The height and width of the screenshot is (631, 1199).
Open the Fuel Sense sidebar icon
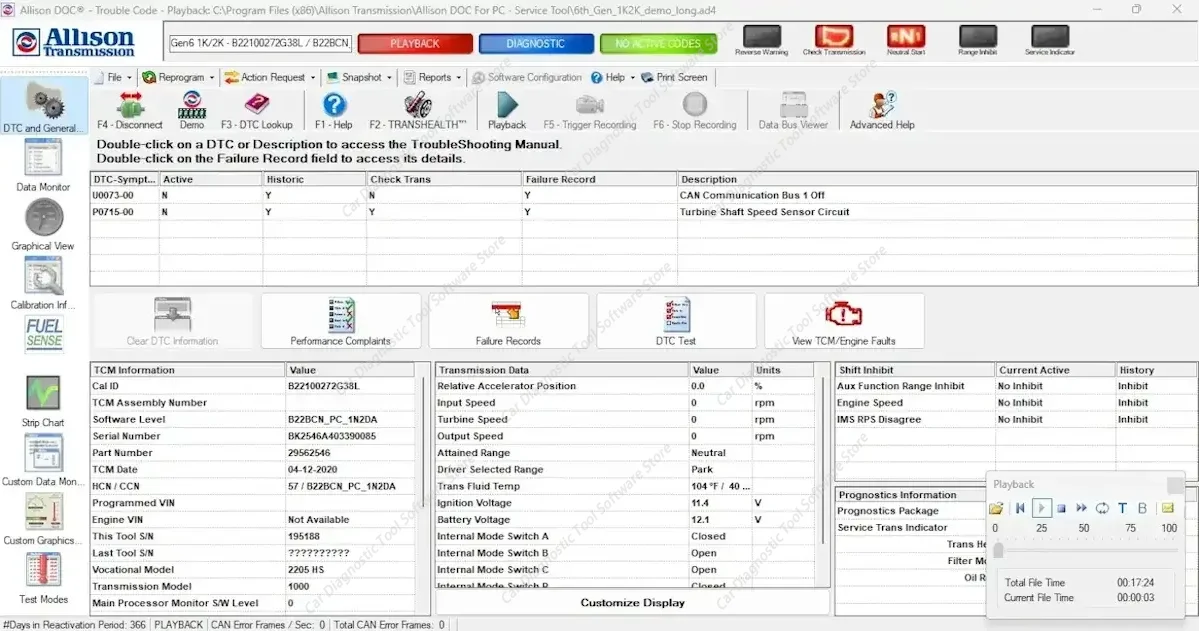click(x=44, y=333)
